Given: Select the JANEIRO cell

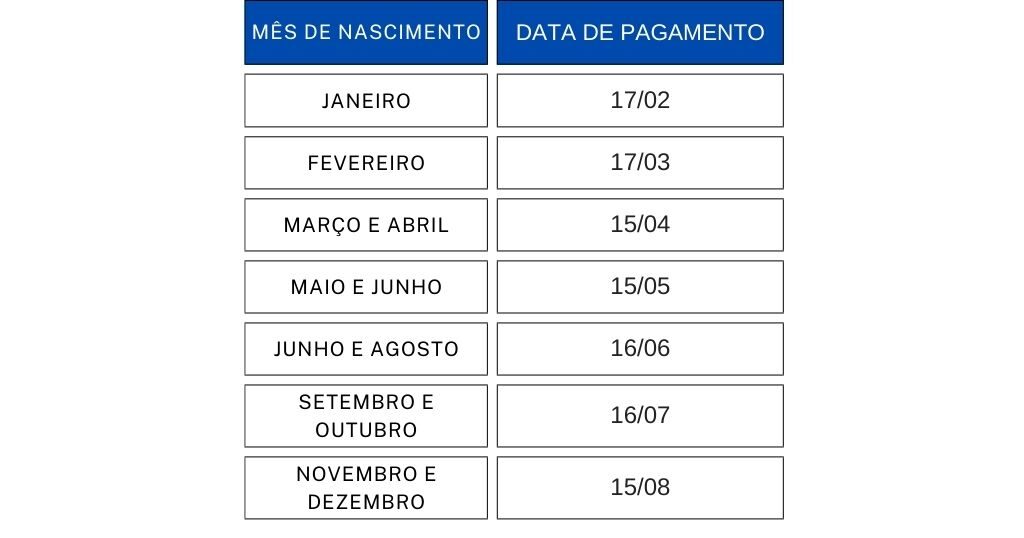Looking at the screenshot, I should (366, 101).
